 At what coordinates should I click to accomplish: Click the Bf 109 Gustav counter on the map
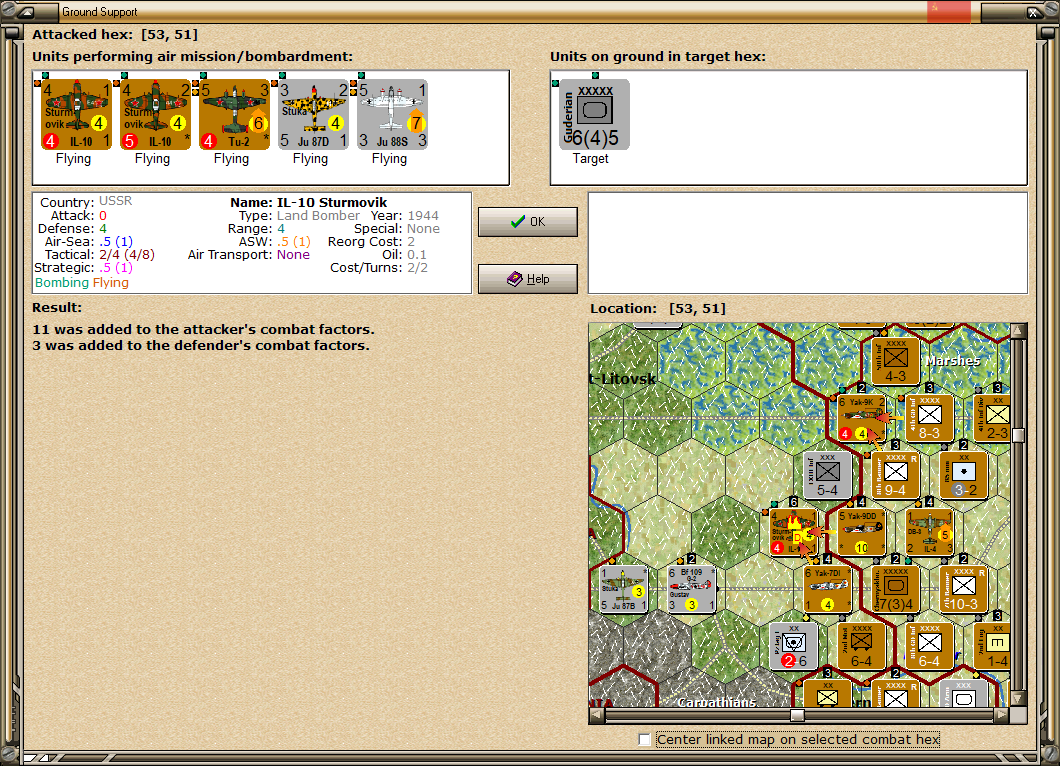[x=691, y=590]
